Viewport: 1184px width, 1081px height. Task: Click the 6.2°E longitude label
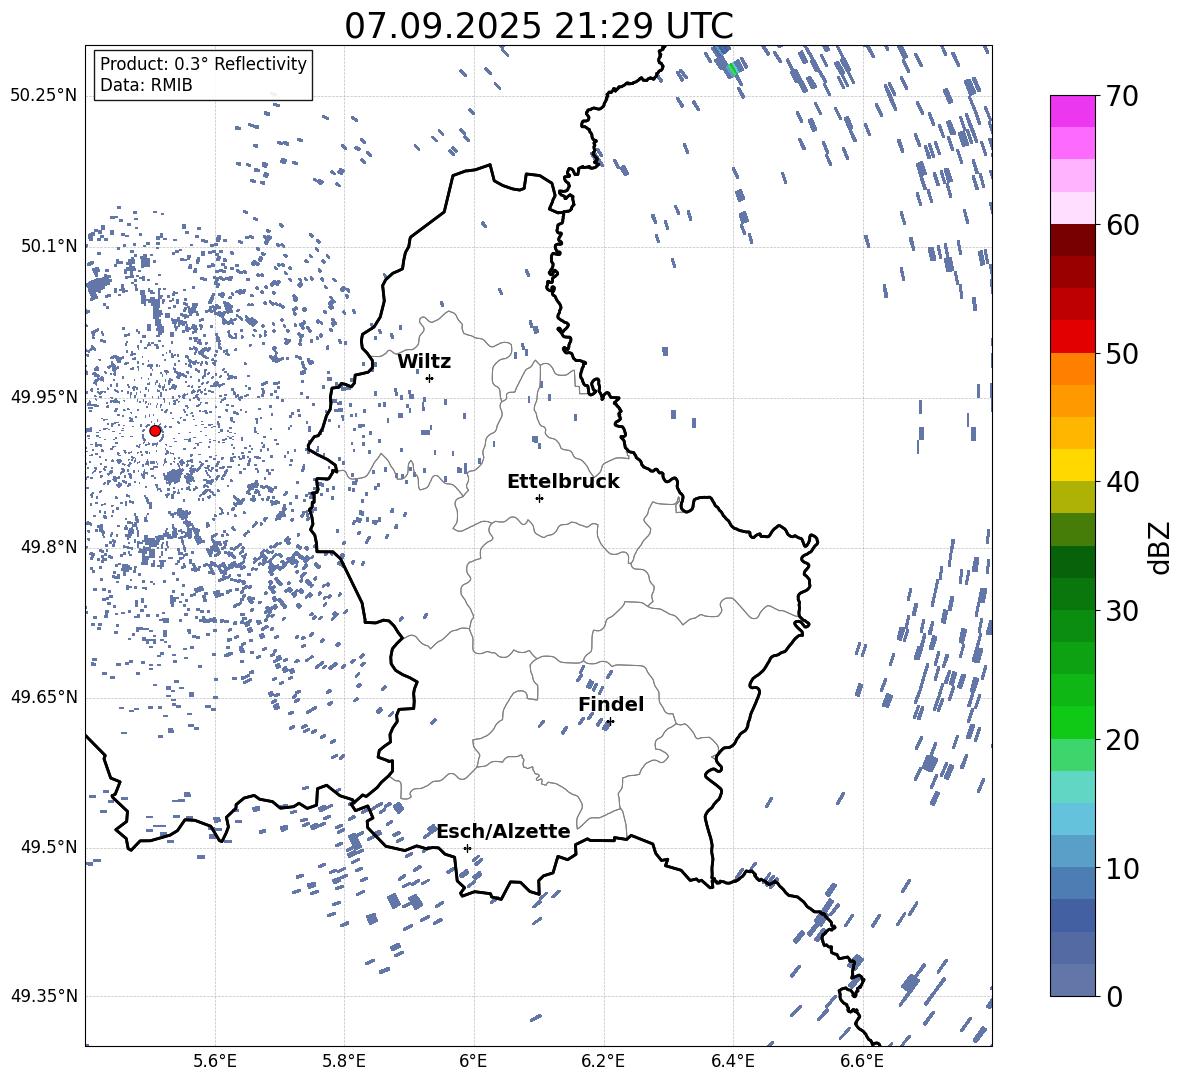click(x=603, y=1061)
